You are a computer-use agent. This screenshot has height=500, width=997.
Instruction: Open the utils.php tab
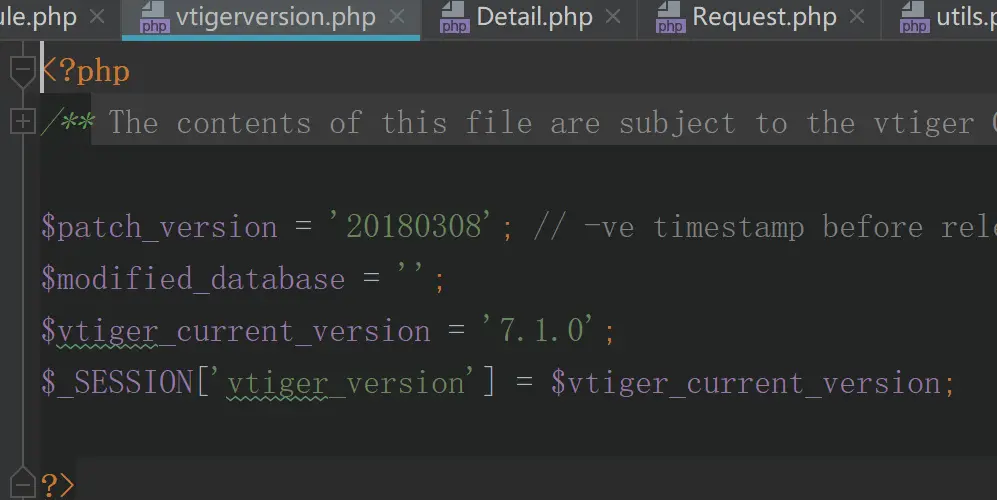[966, 17]
